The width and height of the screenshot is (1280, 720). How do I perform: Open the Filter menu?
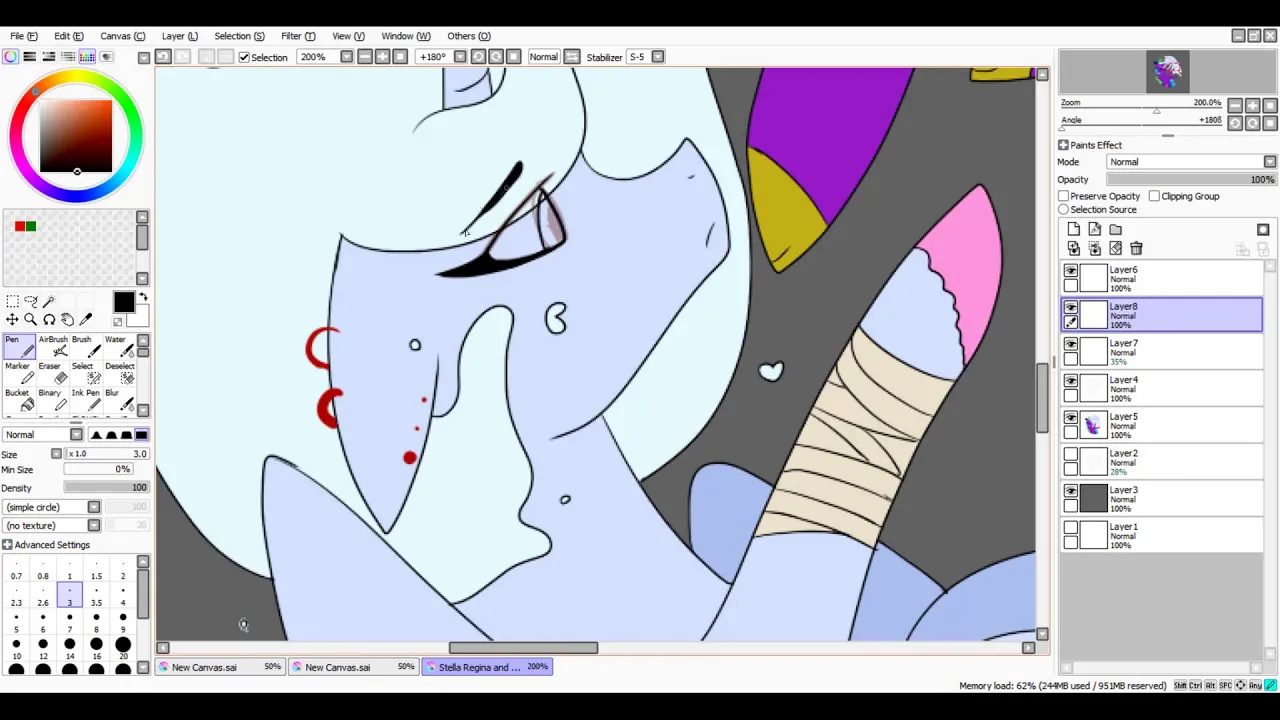click(298, 36)
